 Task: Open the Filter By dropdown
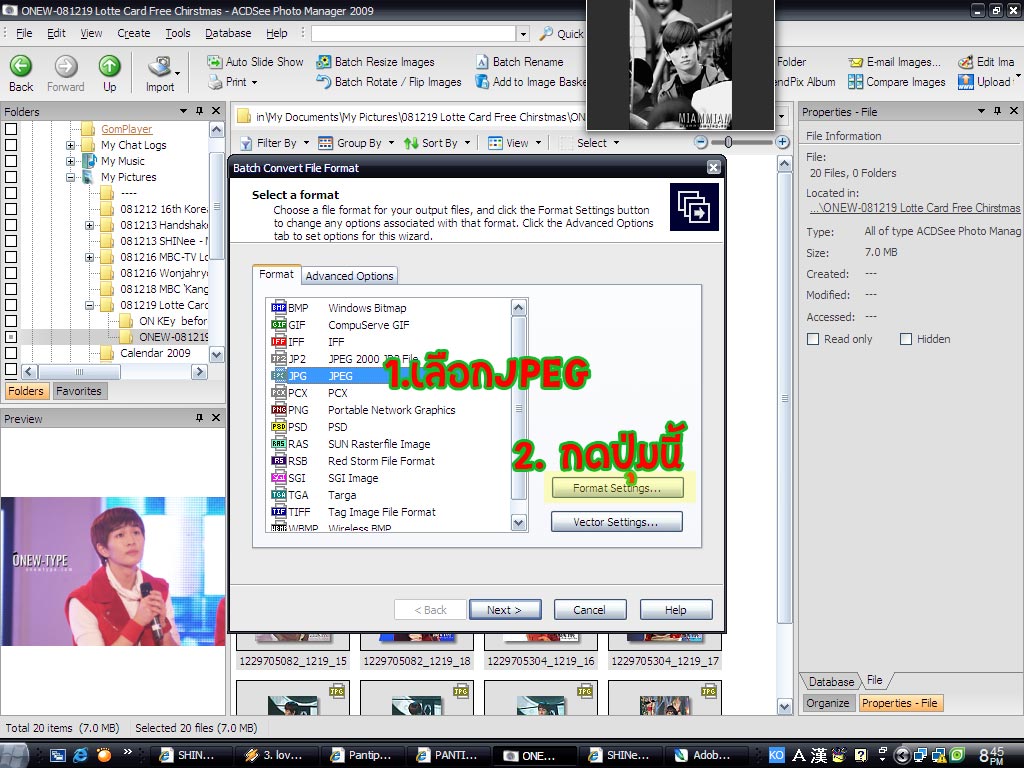point(274,143)
